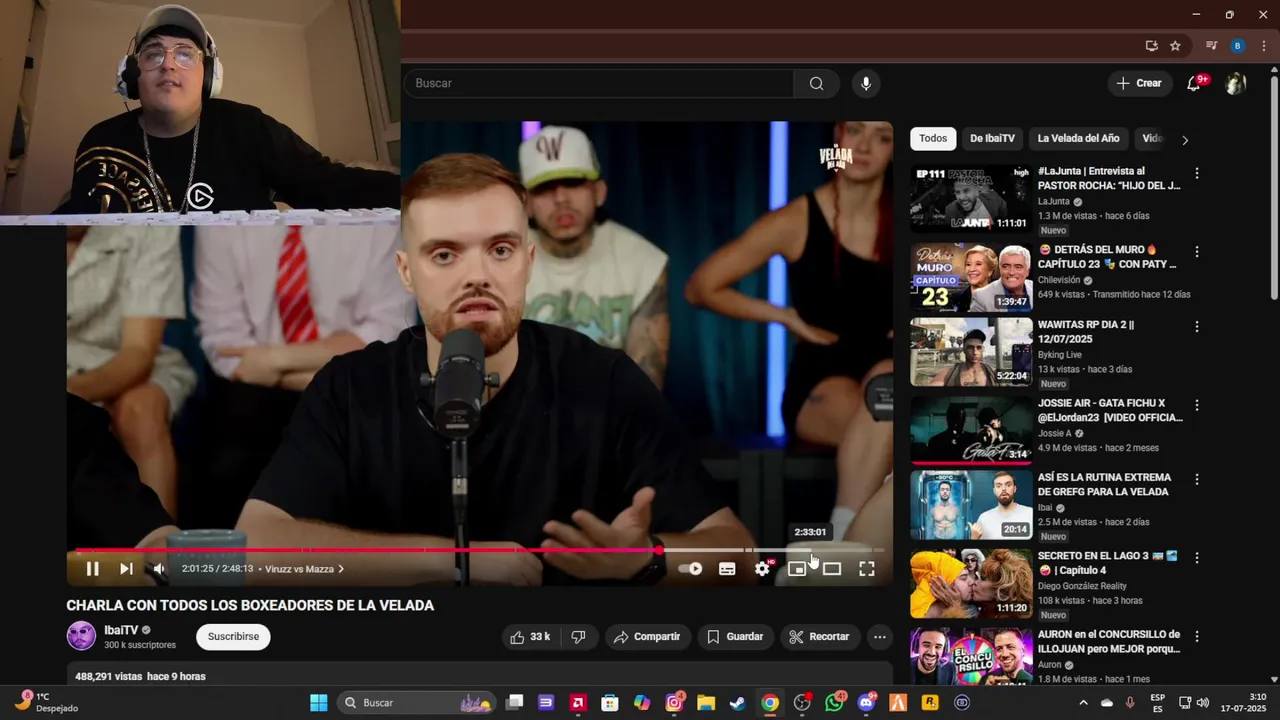Click the YouTube search magnifier button
Screen dimensions: 1280x720
817,83
